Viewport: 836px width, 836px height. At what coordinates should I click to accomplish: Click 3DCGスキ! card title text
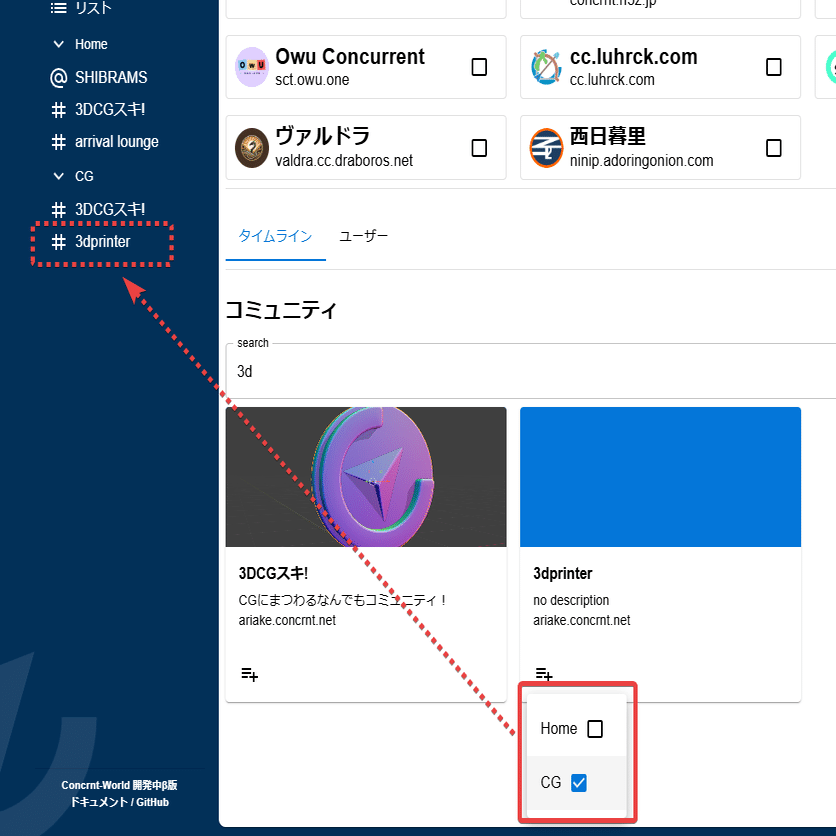pyautogui.click(x=273, y=573)
